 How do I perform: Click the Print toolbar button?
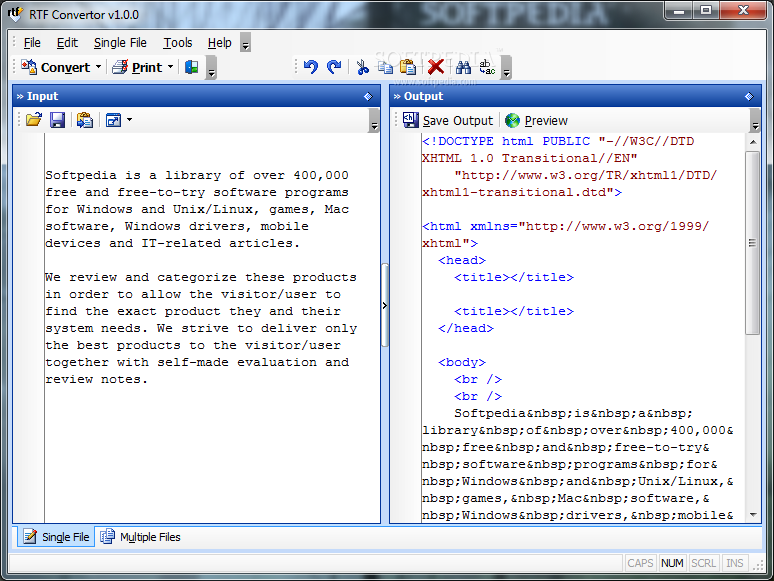137,67
